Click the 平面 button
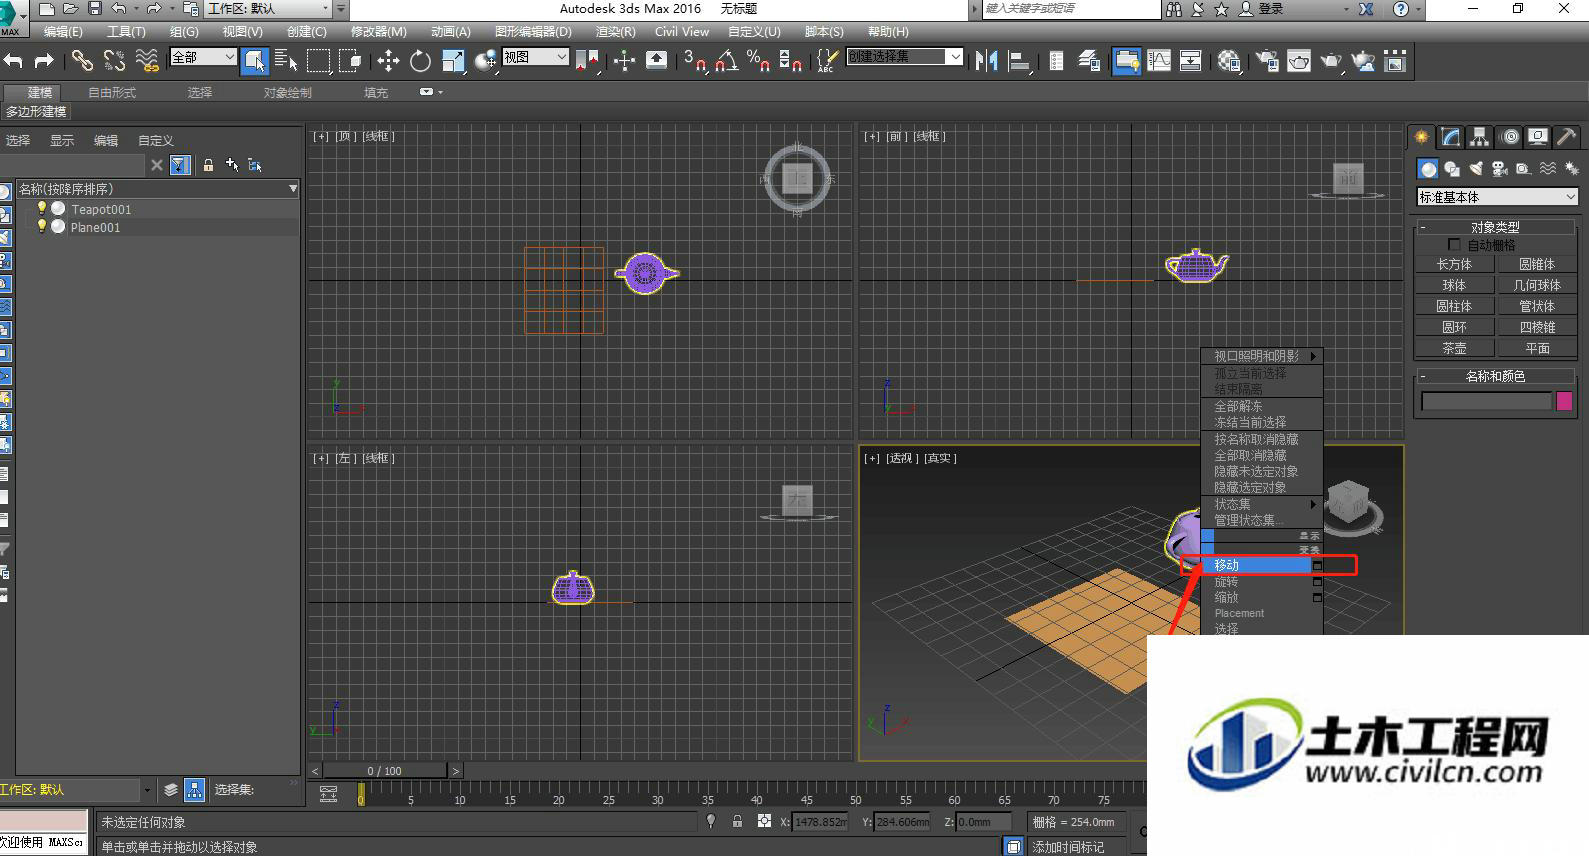This screenshot has height=856, width=1589. pyautogui.click(x=1537, y=348)
